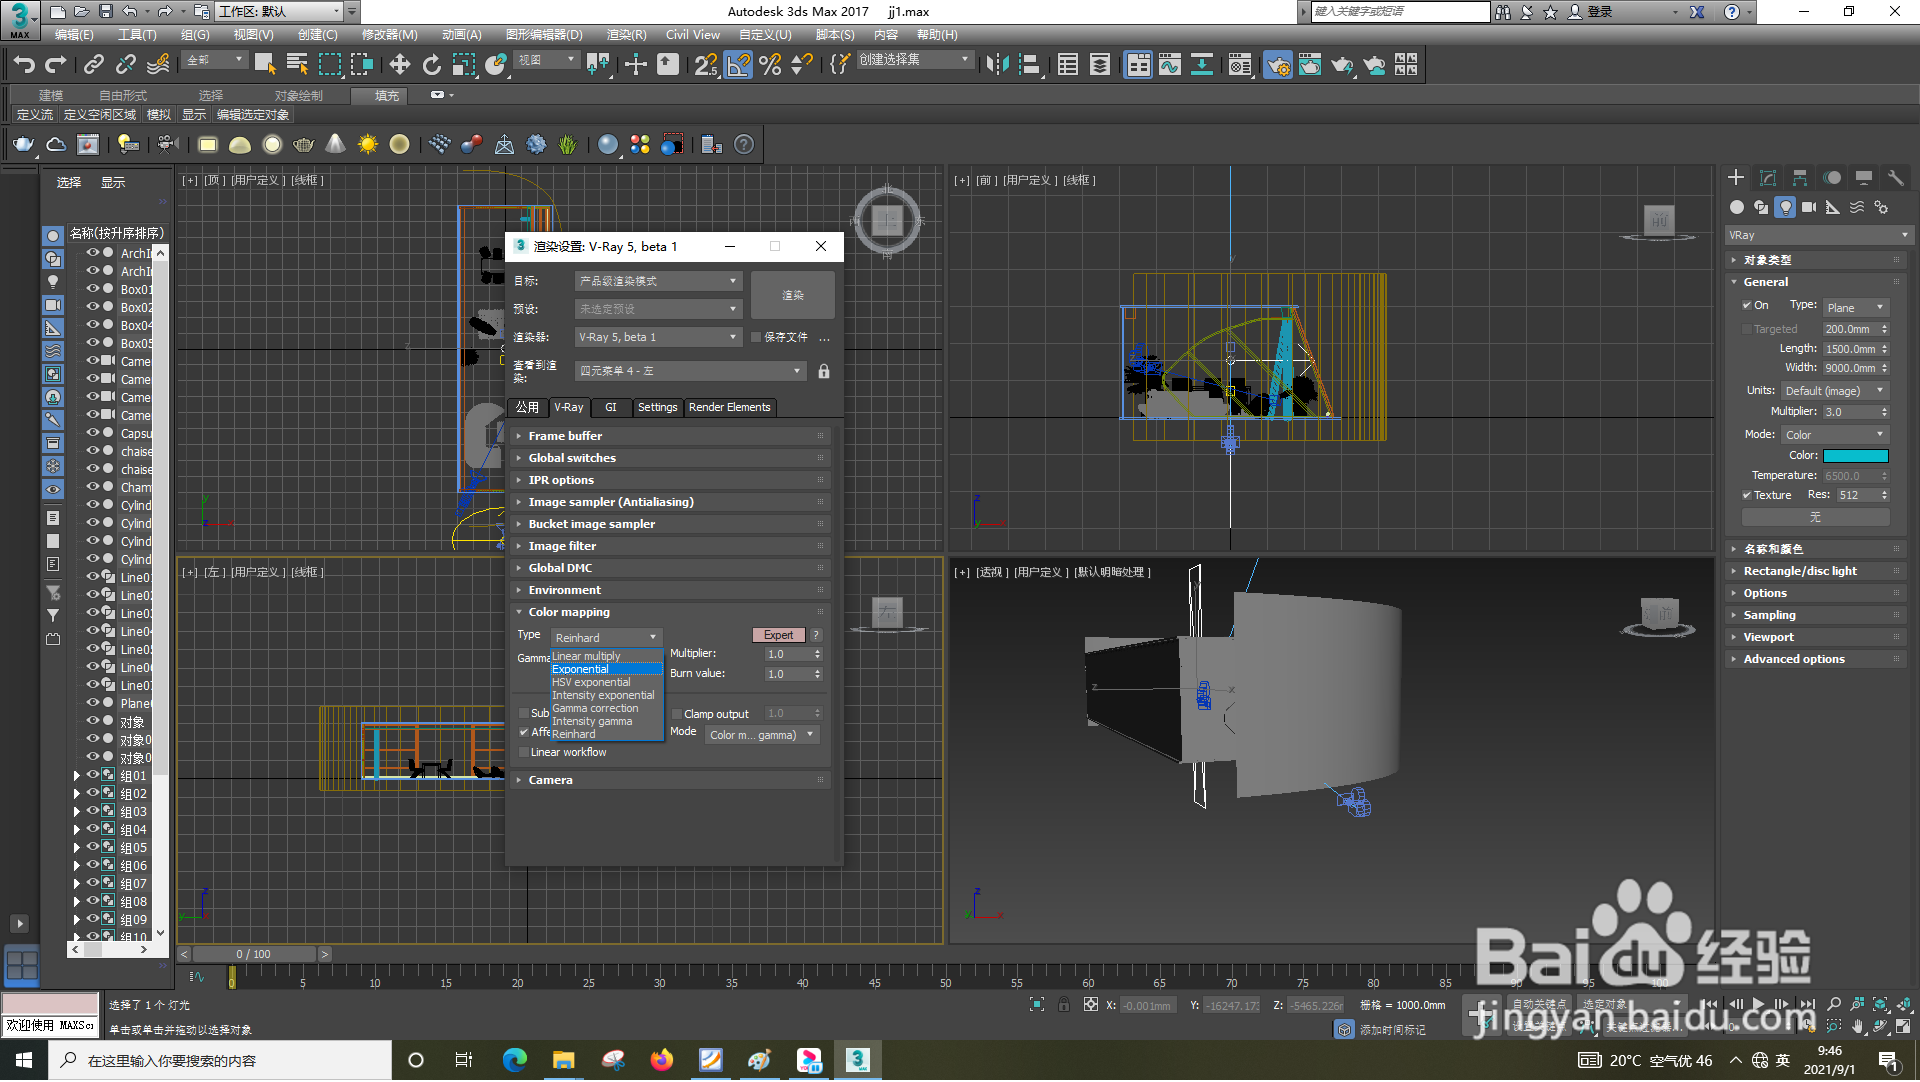Enable the Sub-pixel mapping checkbox
The image size is (1920, 1082).
click(524, 714)
